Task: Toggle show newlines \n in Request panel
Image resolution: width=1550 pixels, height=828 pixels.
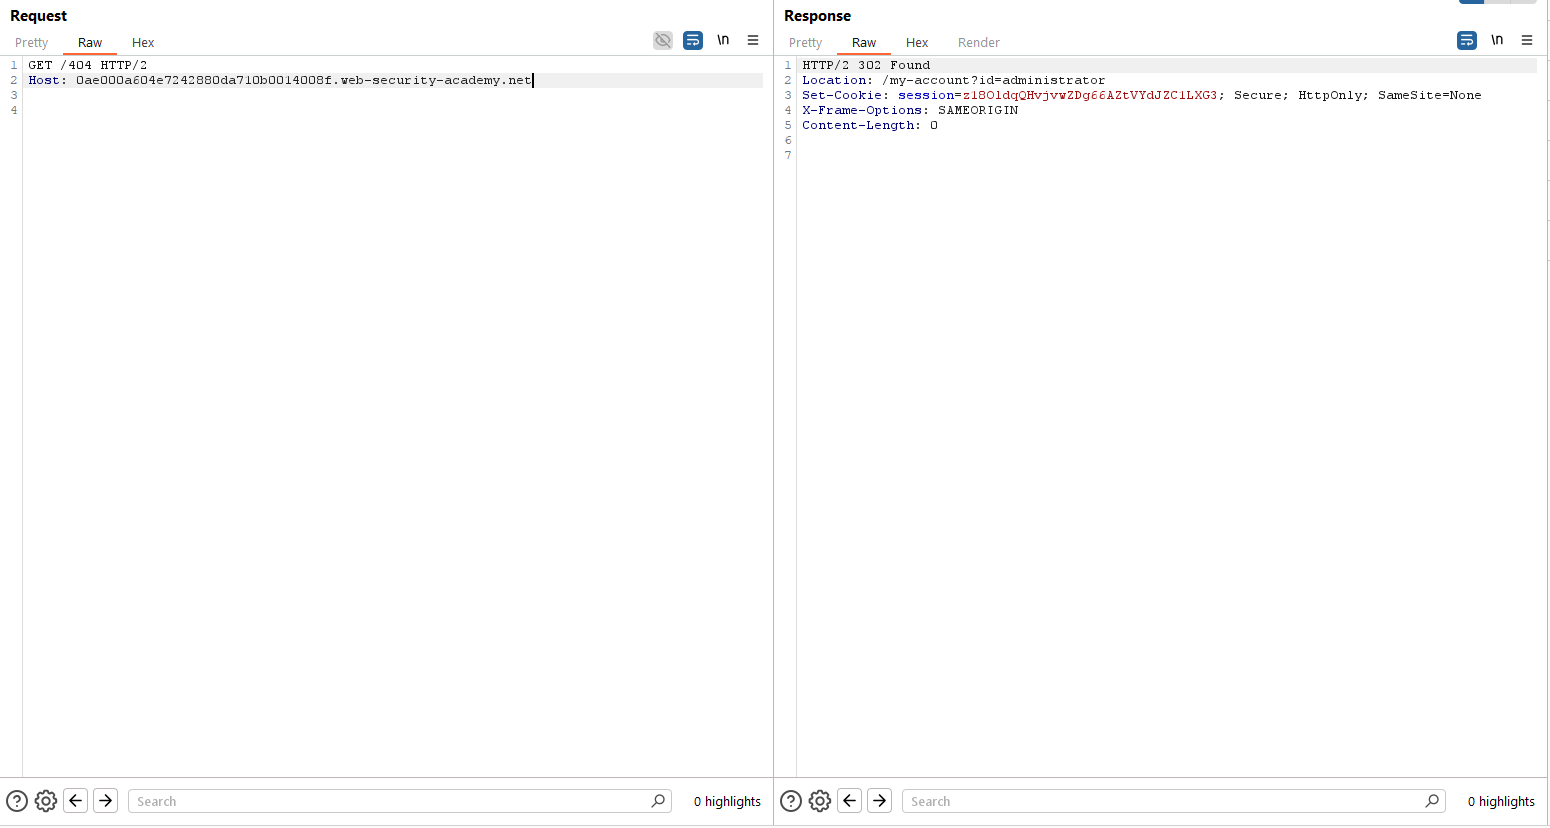Action: click(x=723, y=41)
